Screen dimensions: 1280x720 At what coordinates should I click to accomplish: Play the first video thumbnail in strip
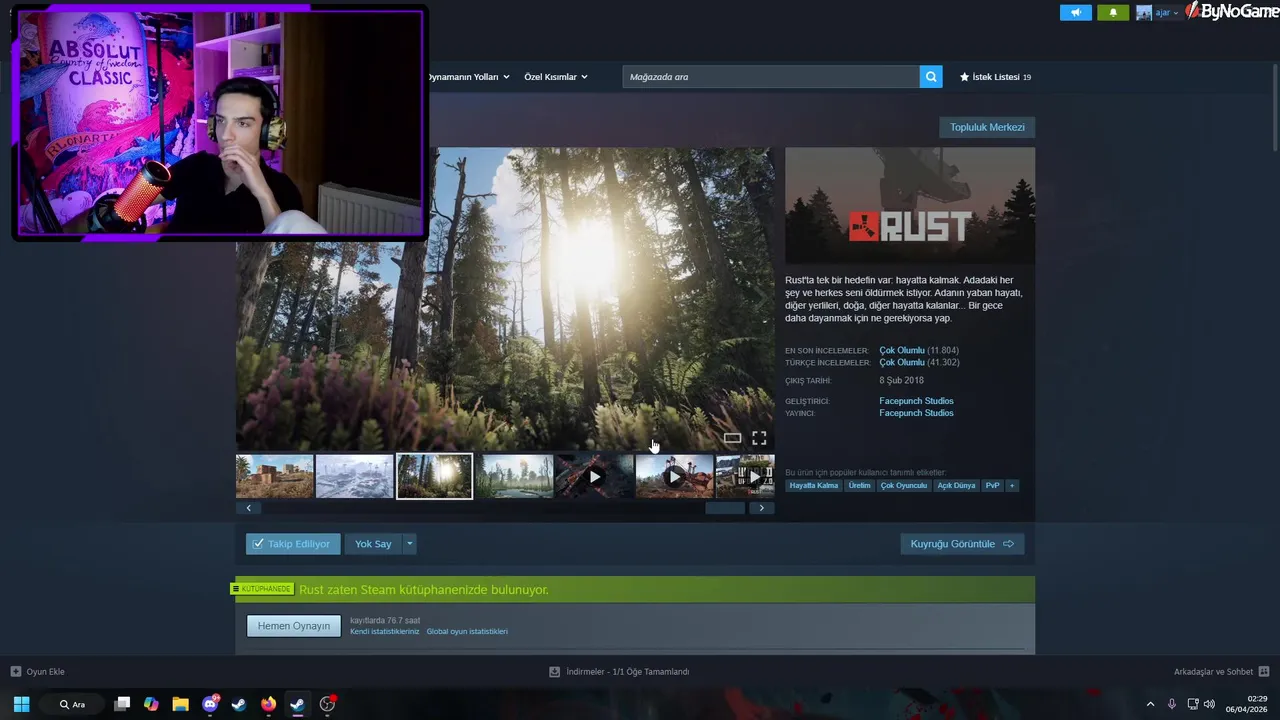pos(594,476)
